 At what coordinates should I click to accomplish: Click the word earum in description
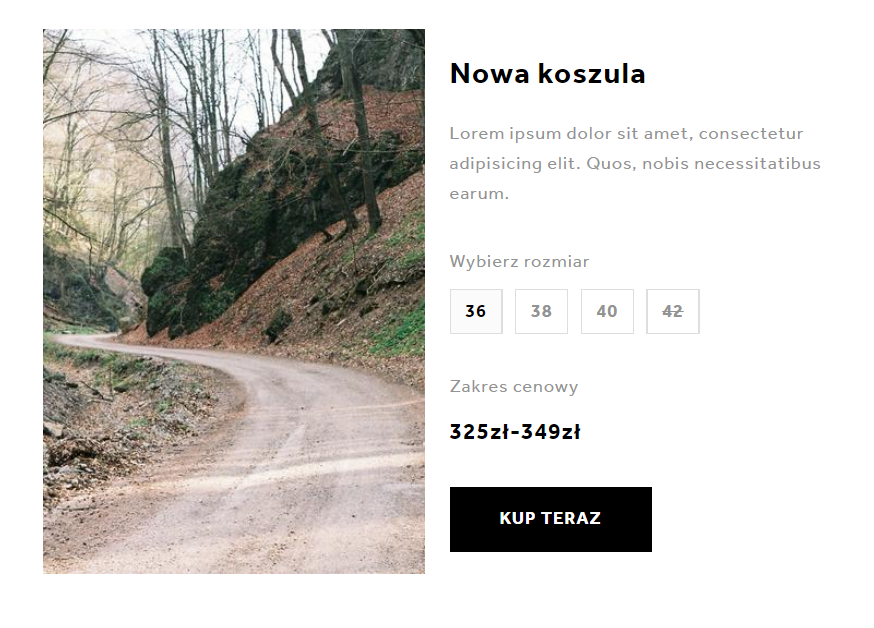tap(479, 194)
